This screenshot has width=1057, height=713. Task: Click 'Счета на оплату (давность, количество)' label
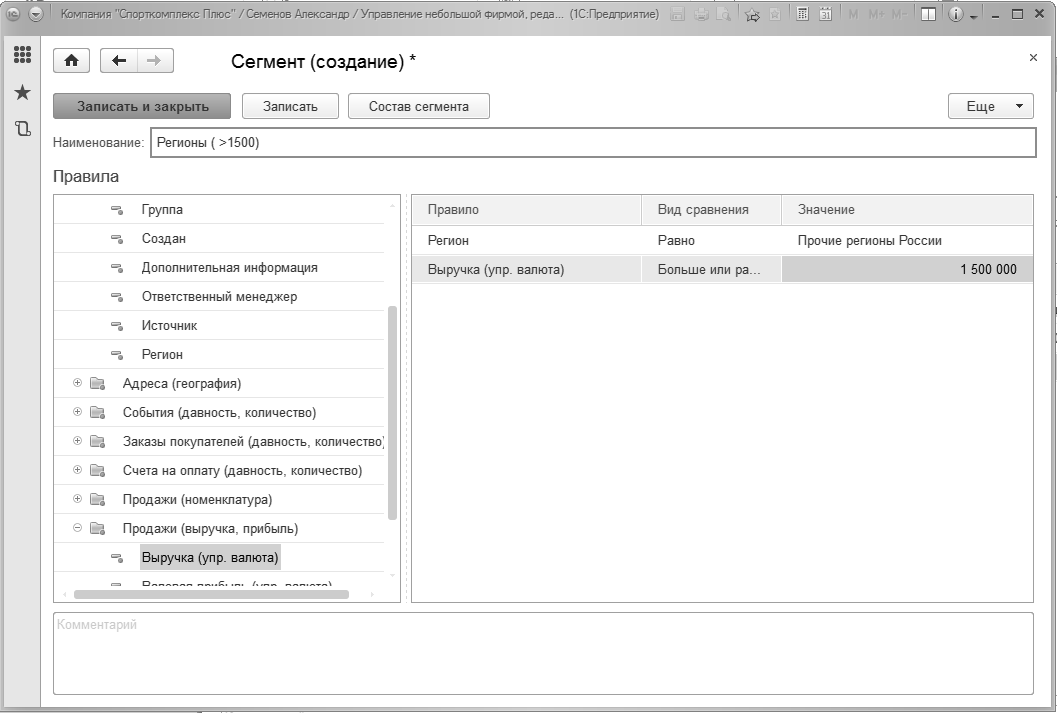coord(242,470)
